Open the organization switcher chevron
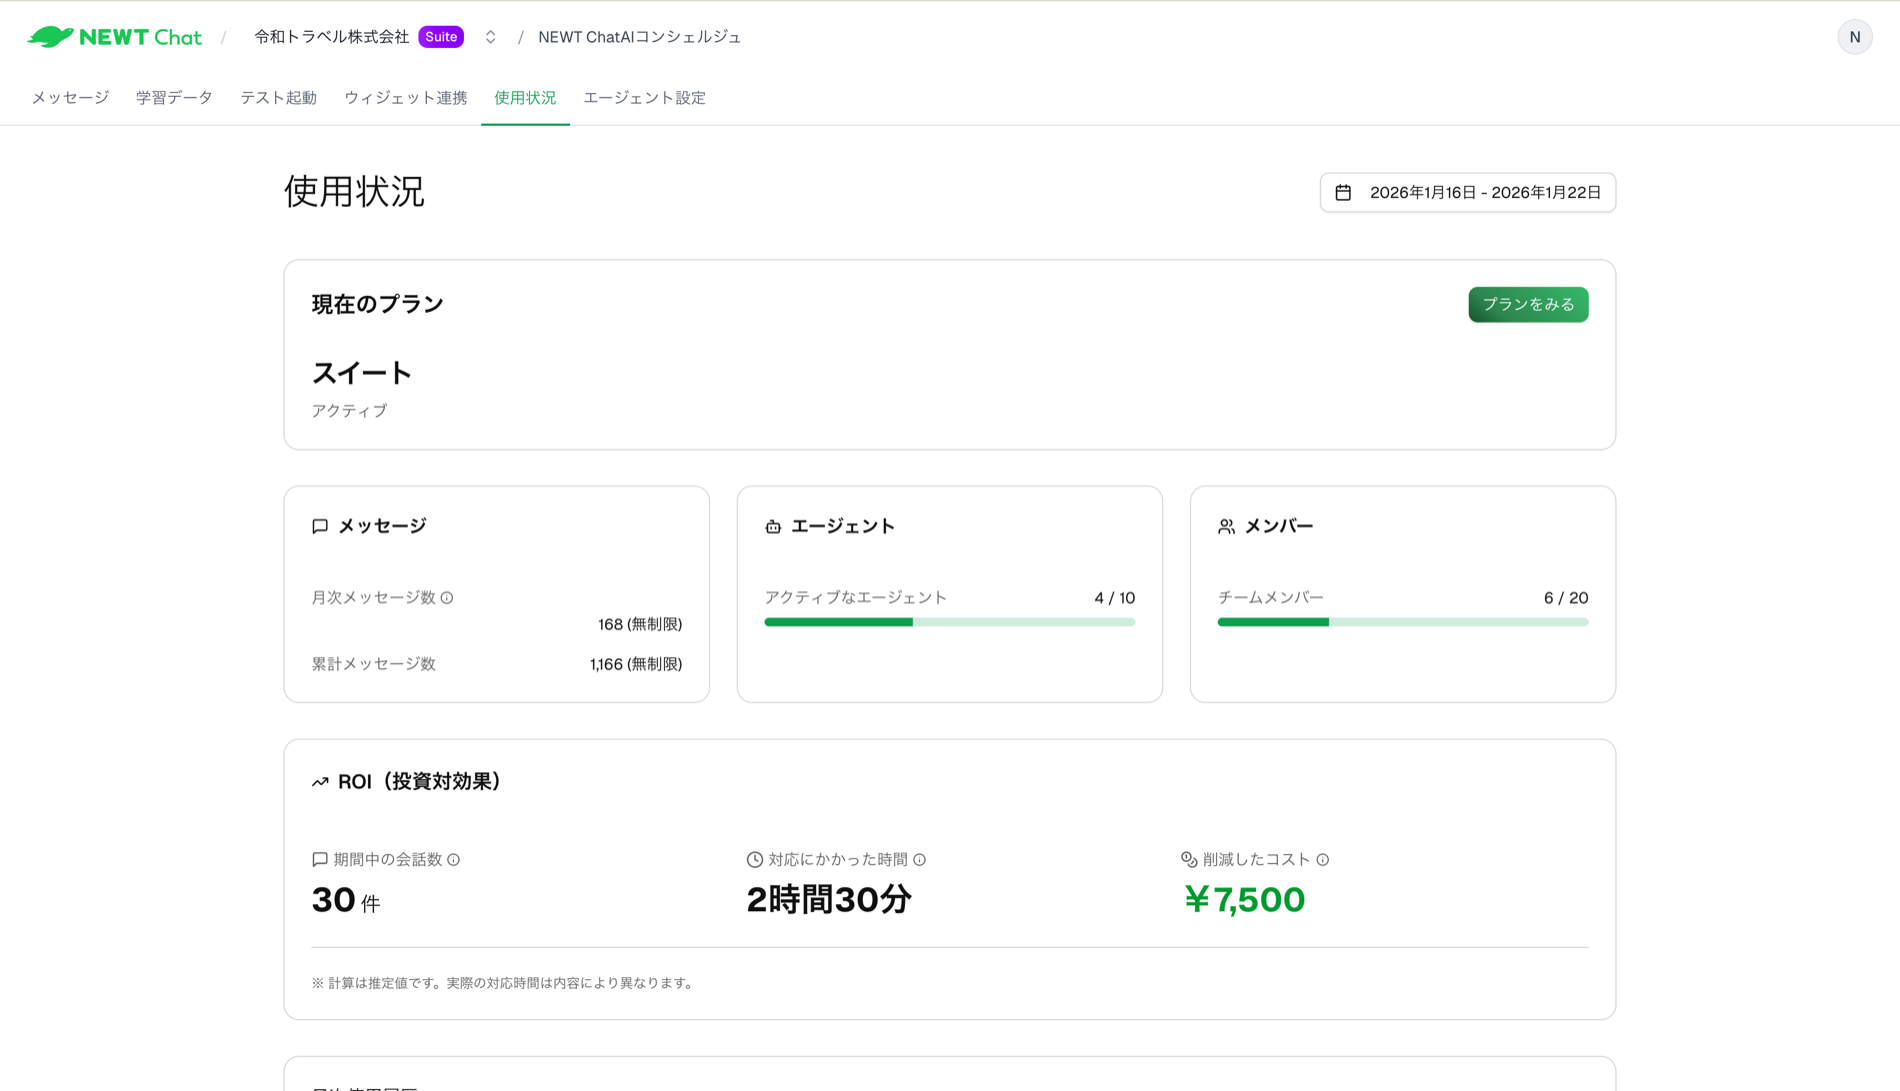The image size is (1900, 1091). coord(489,36)
